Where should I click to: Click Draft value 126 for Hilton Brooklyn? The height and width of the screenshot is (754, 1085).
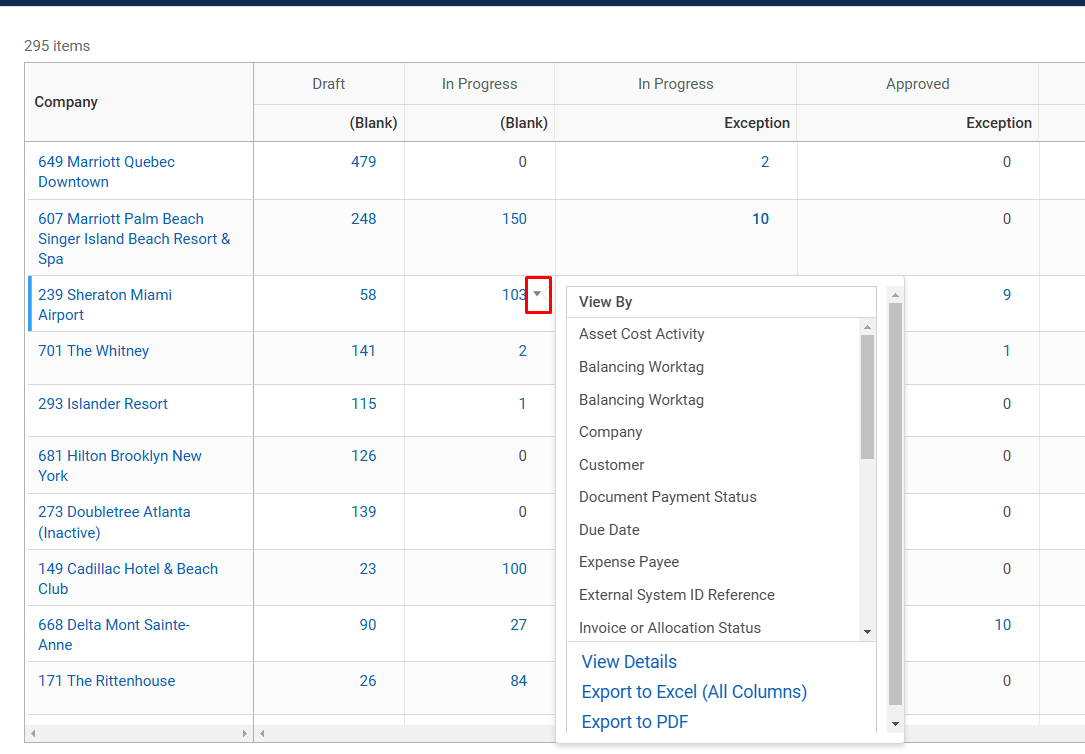[363, 456]
